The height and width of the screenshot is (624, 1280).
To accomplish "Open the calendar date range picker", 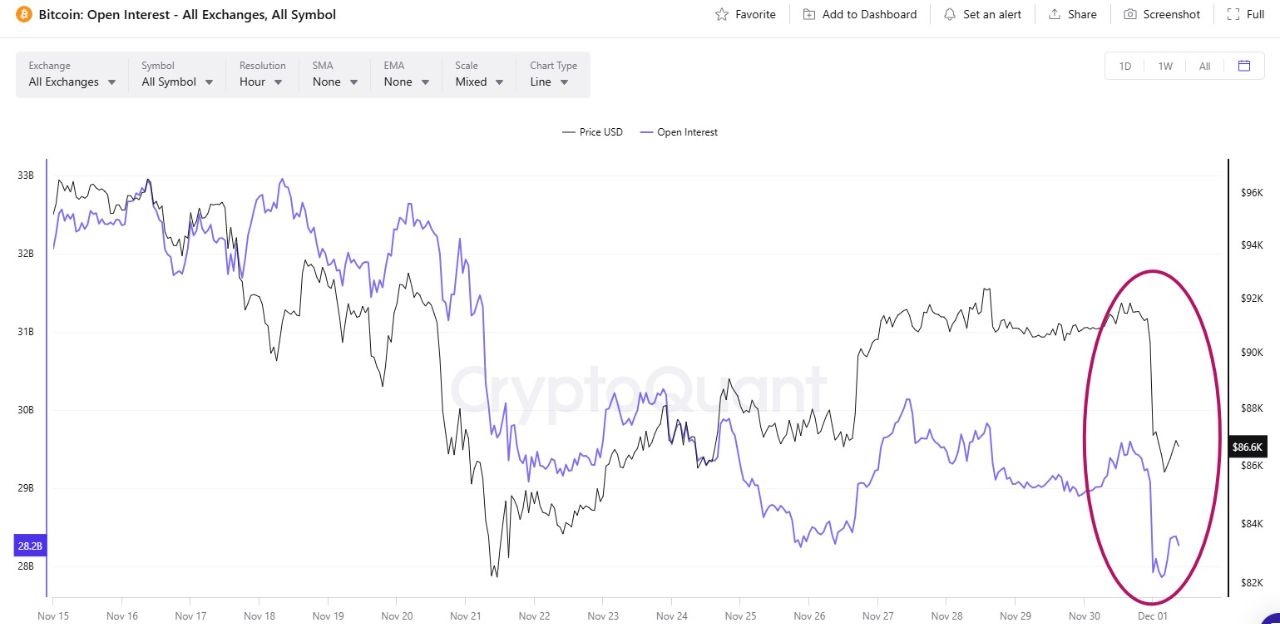I will [1244, 65].
